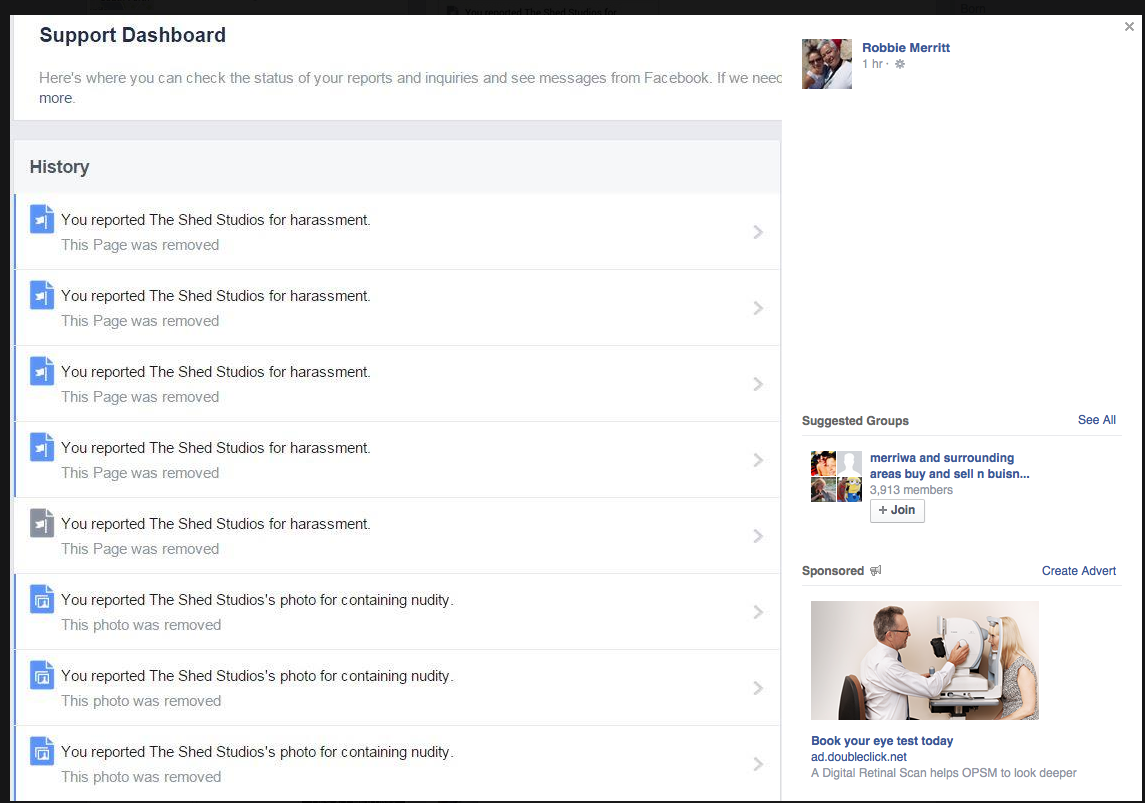Expand the topmost harassment report using its chevron
Image resolution: width=1145 pixels, height=803 pixels.
[x=758, y=232]
